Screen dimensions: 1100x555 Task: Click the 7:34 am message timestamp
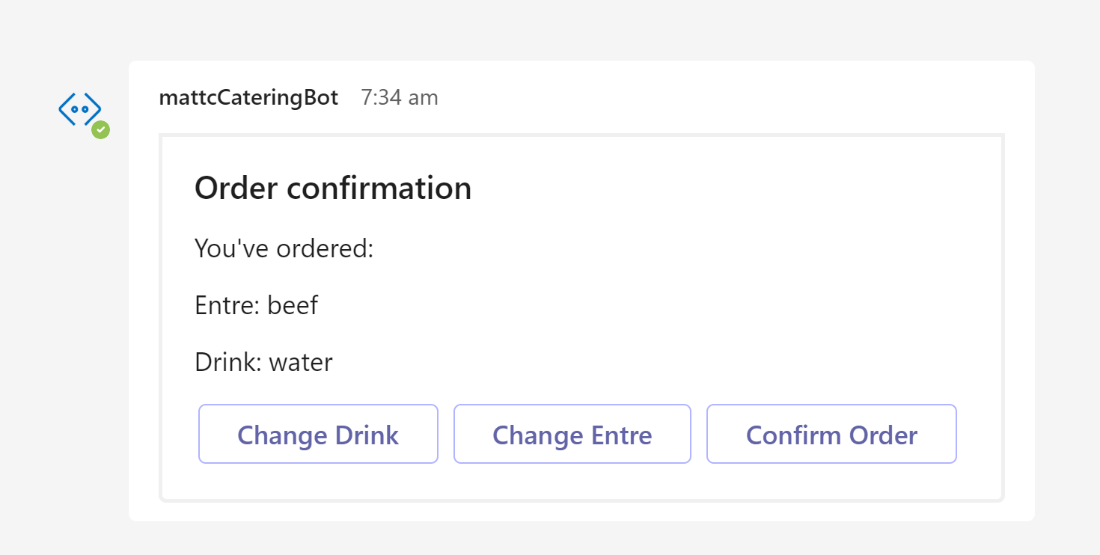coord(399,98)
